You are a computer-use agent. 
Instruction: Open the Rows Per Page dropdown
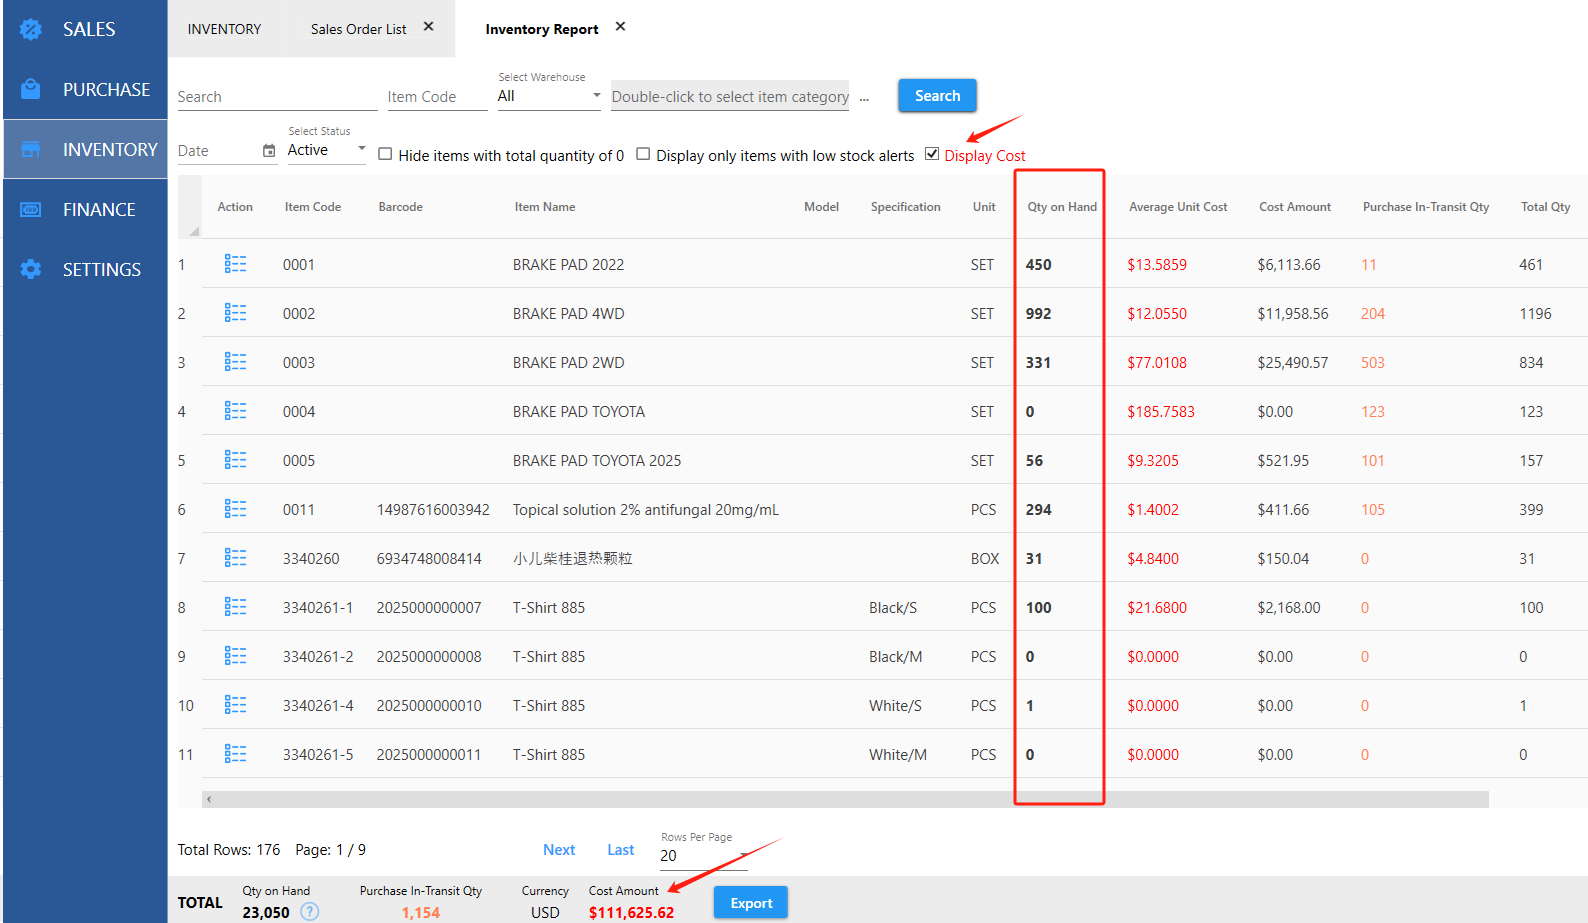(x=704, y=855)
